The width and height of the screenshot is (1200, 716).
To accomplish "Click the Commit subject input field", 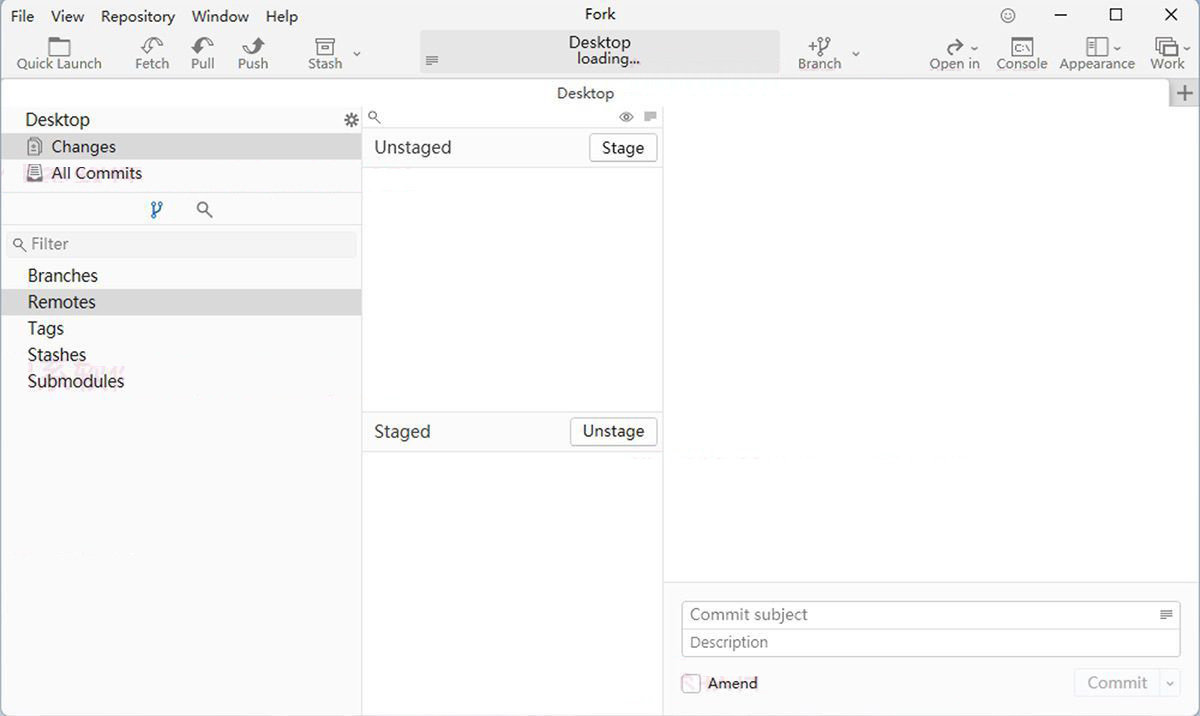I will tap(920, 615).
